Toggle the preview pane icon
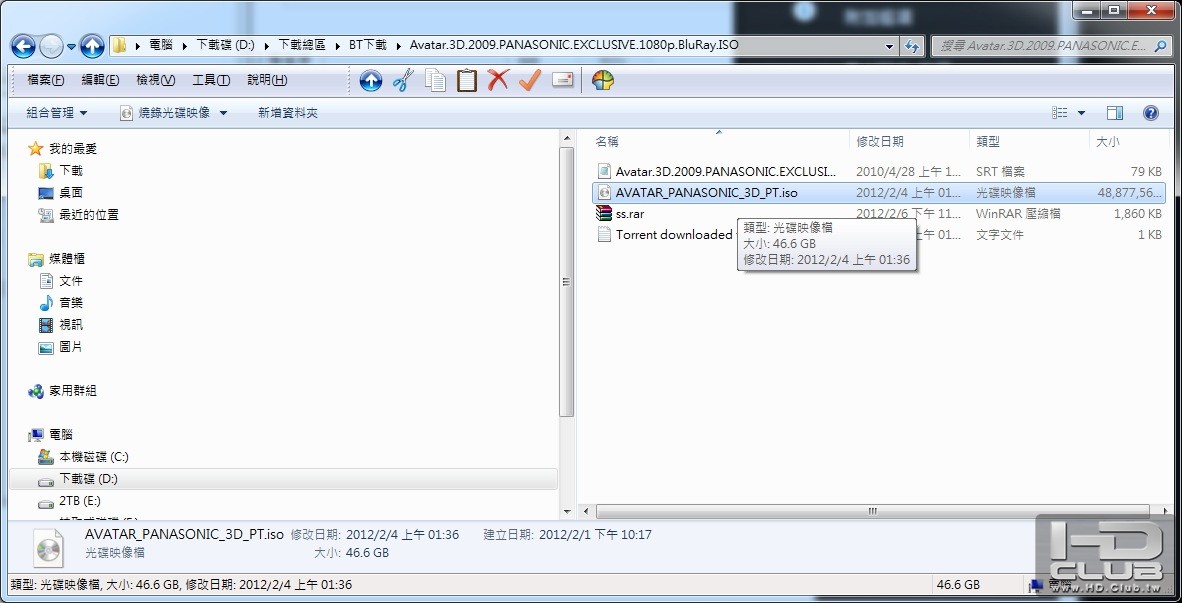1182x603 pixels. 1115,113
